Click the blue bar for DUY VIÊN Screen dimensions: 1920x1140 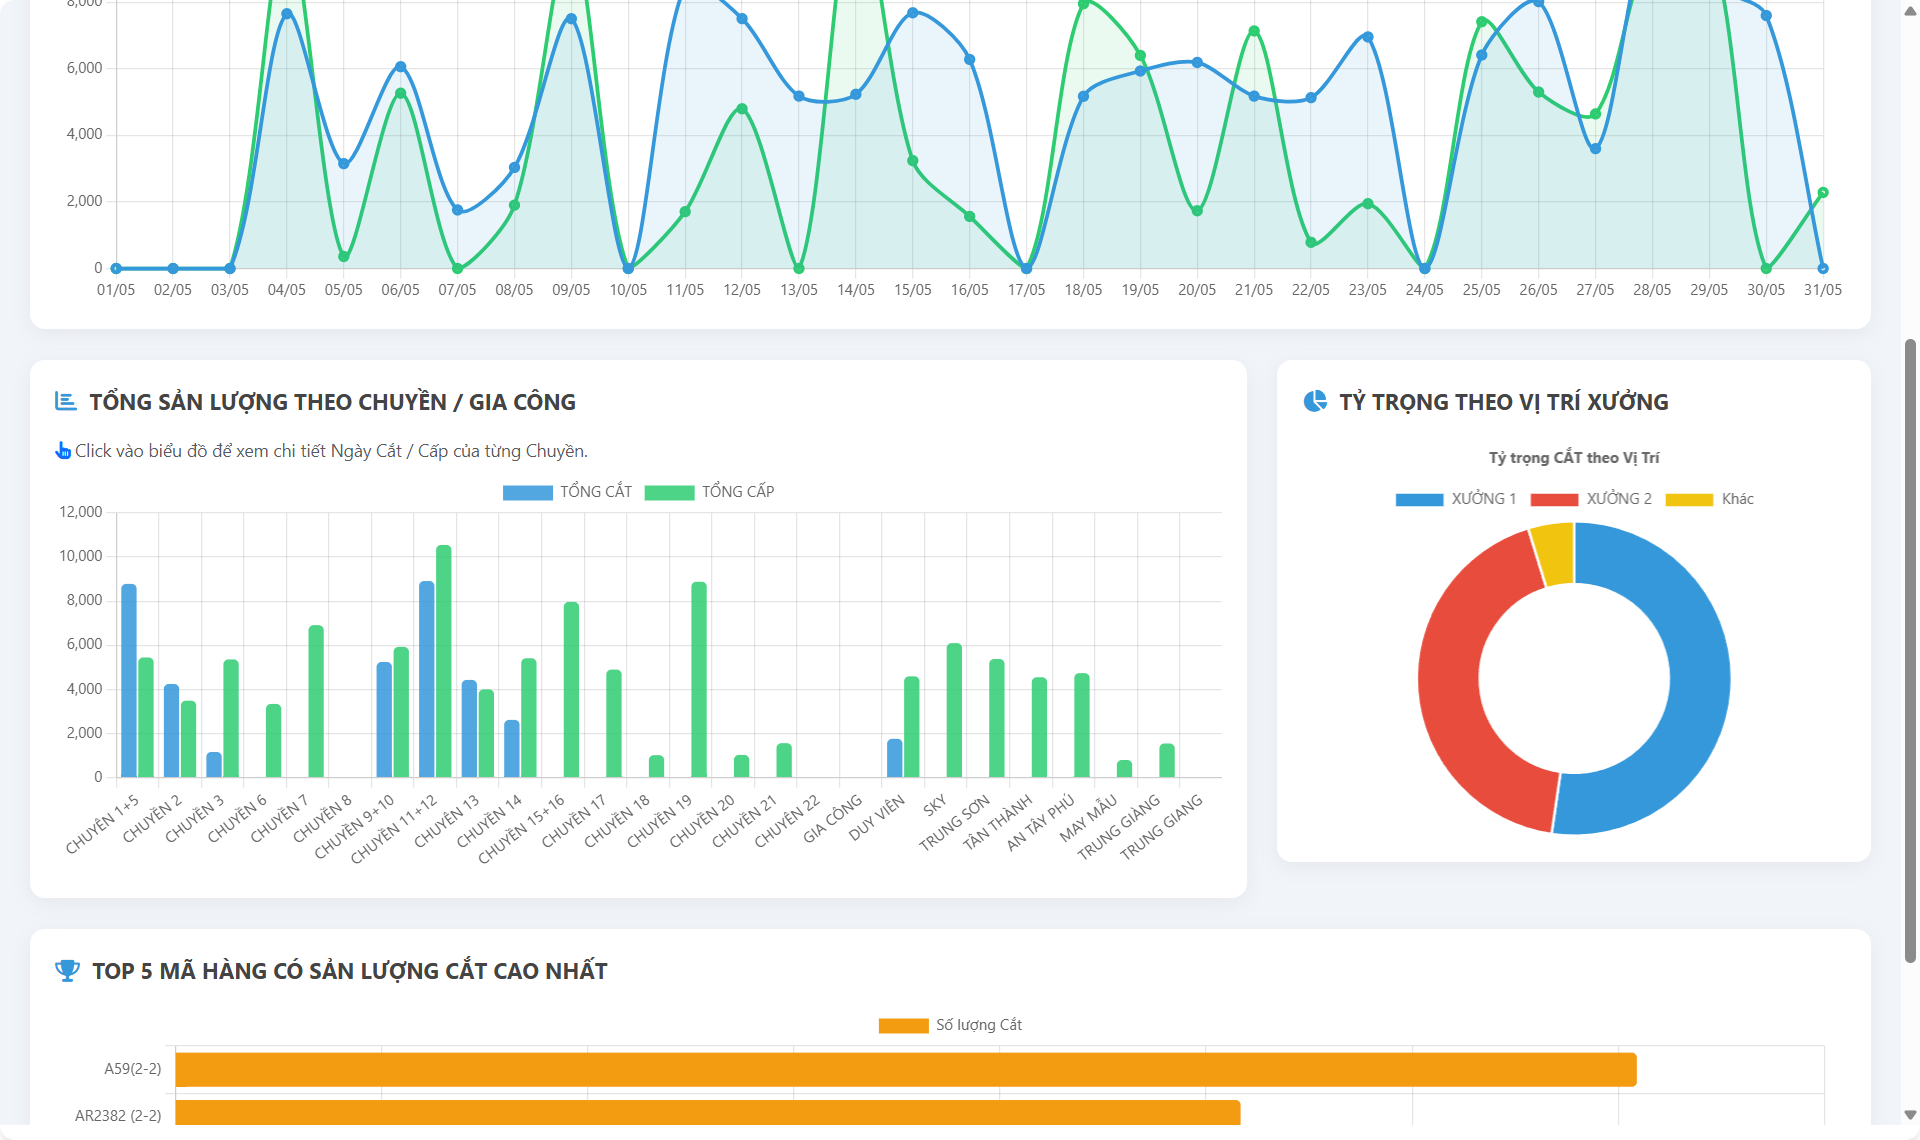click(x=894, y=758)
